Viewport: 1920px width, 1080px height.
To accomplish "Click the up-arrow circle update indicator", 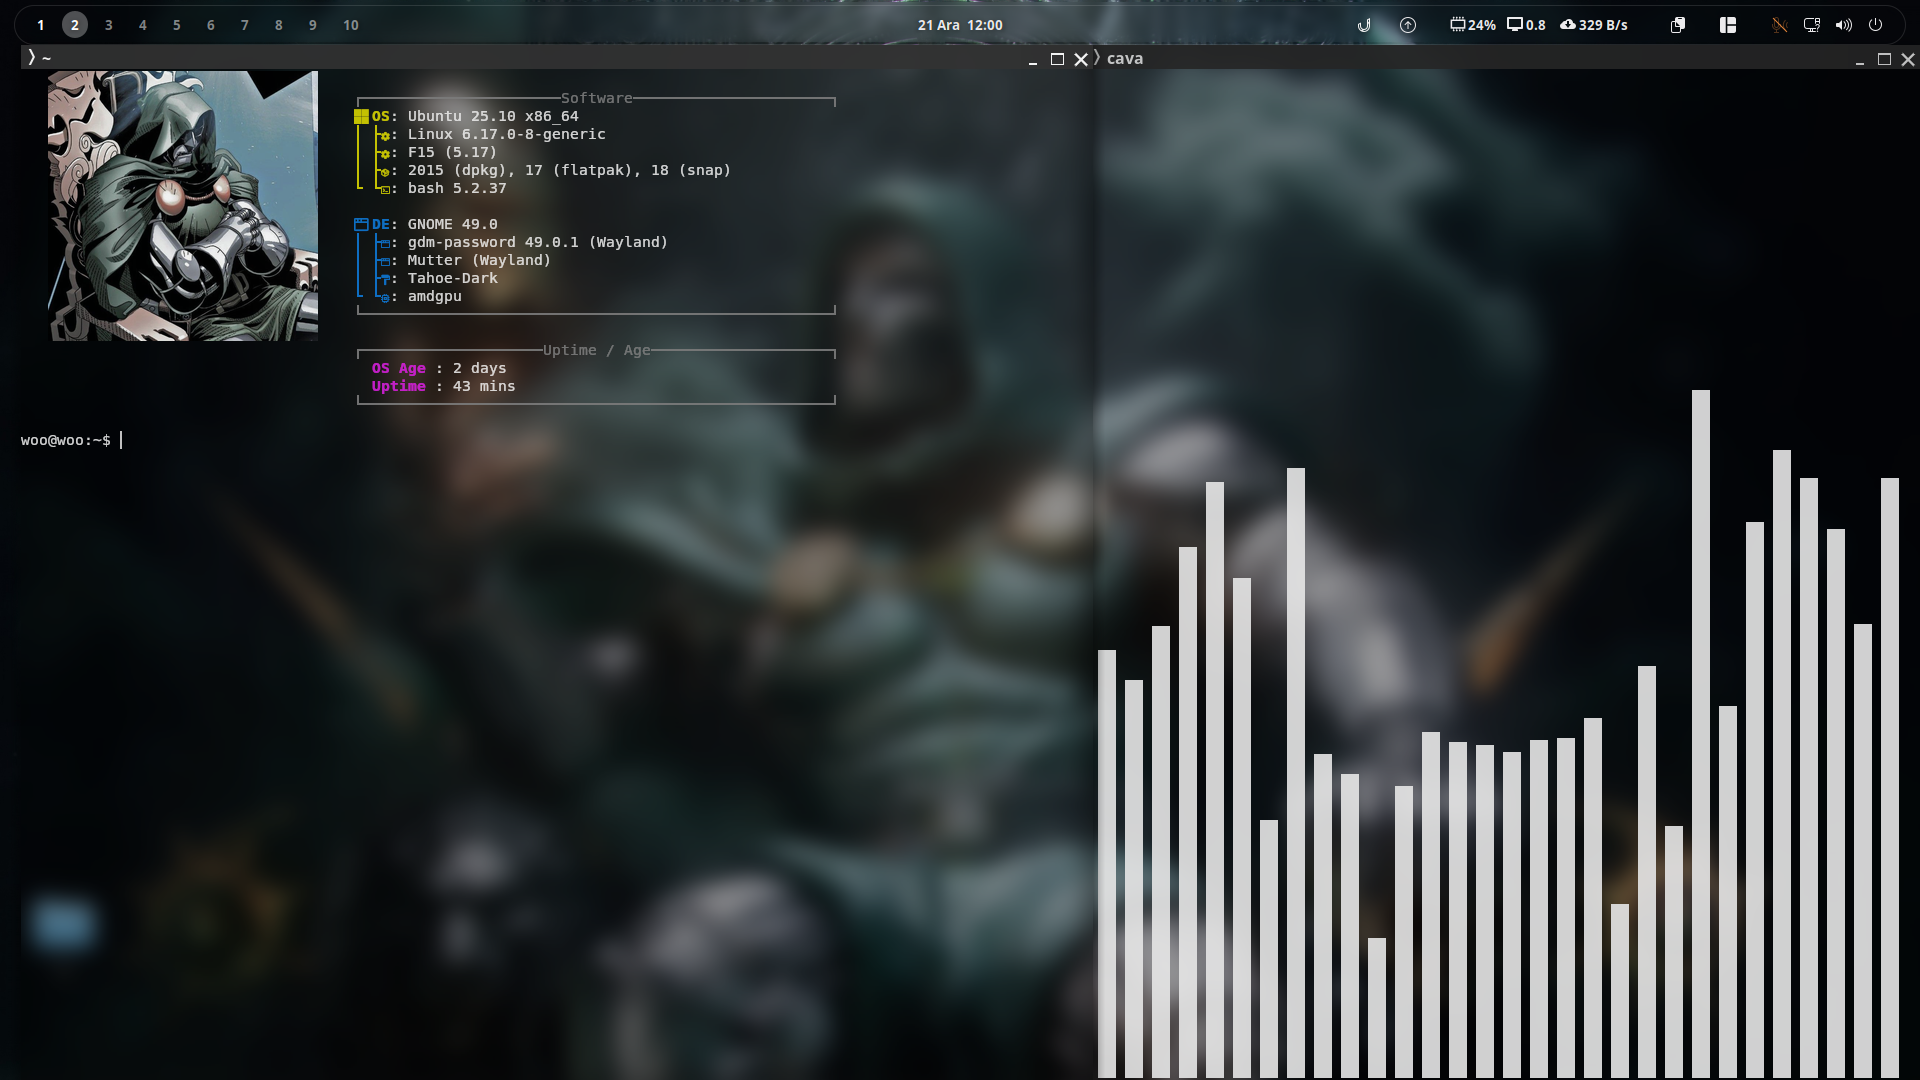I will 1408,25.
